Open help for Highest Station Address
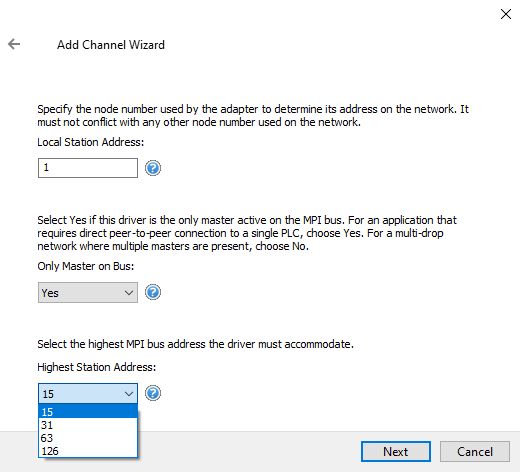The image size is (520, 472). coord(153,393)
